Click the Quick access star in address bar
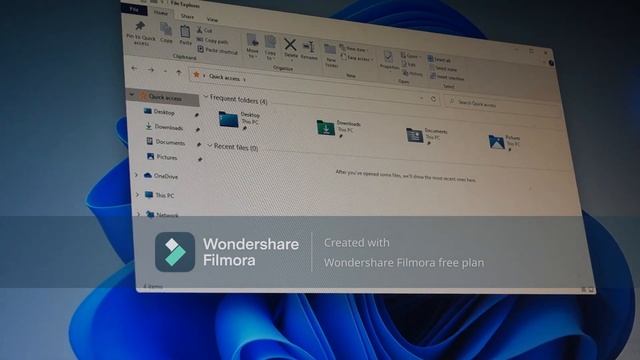The height and width of the screenshot is (360, 640). coord(196,74)
